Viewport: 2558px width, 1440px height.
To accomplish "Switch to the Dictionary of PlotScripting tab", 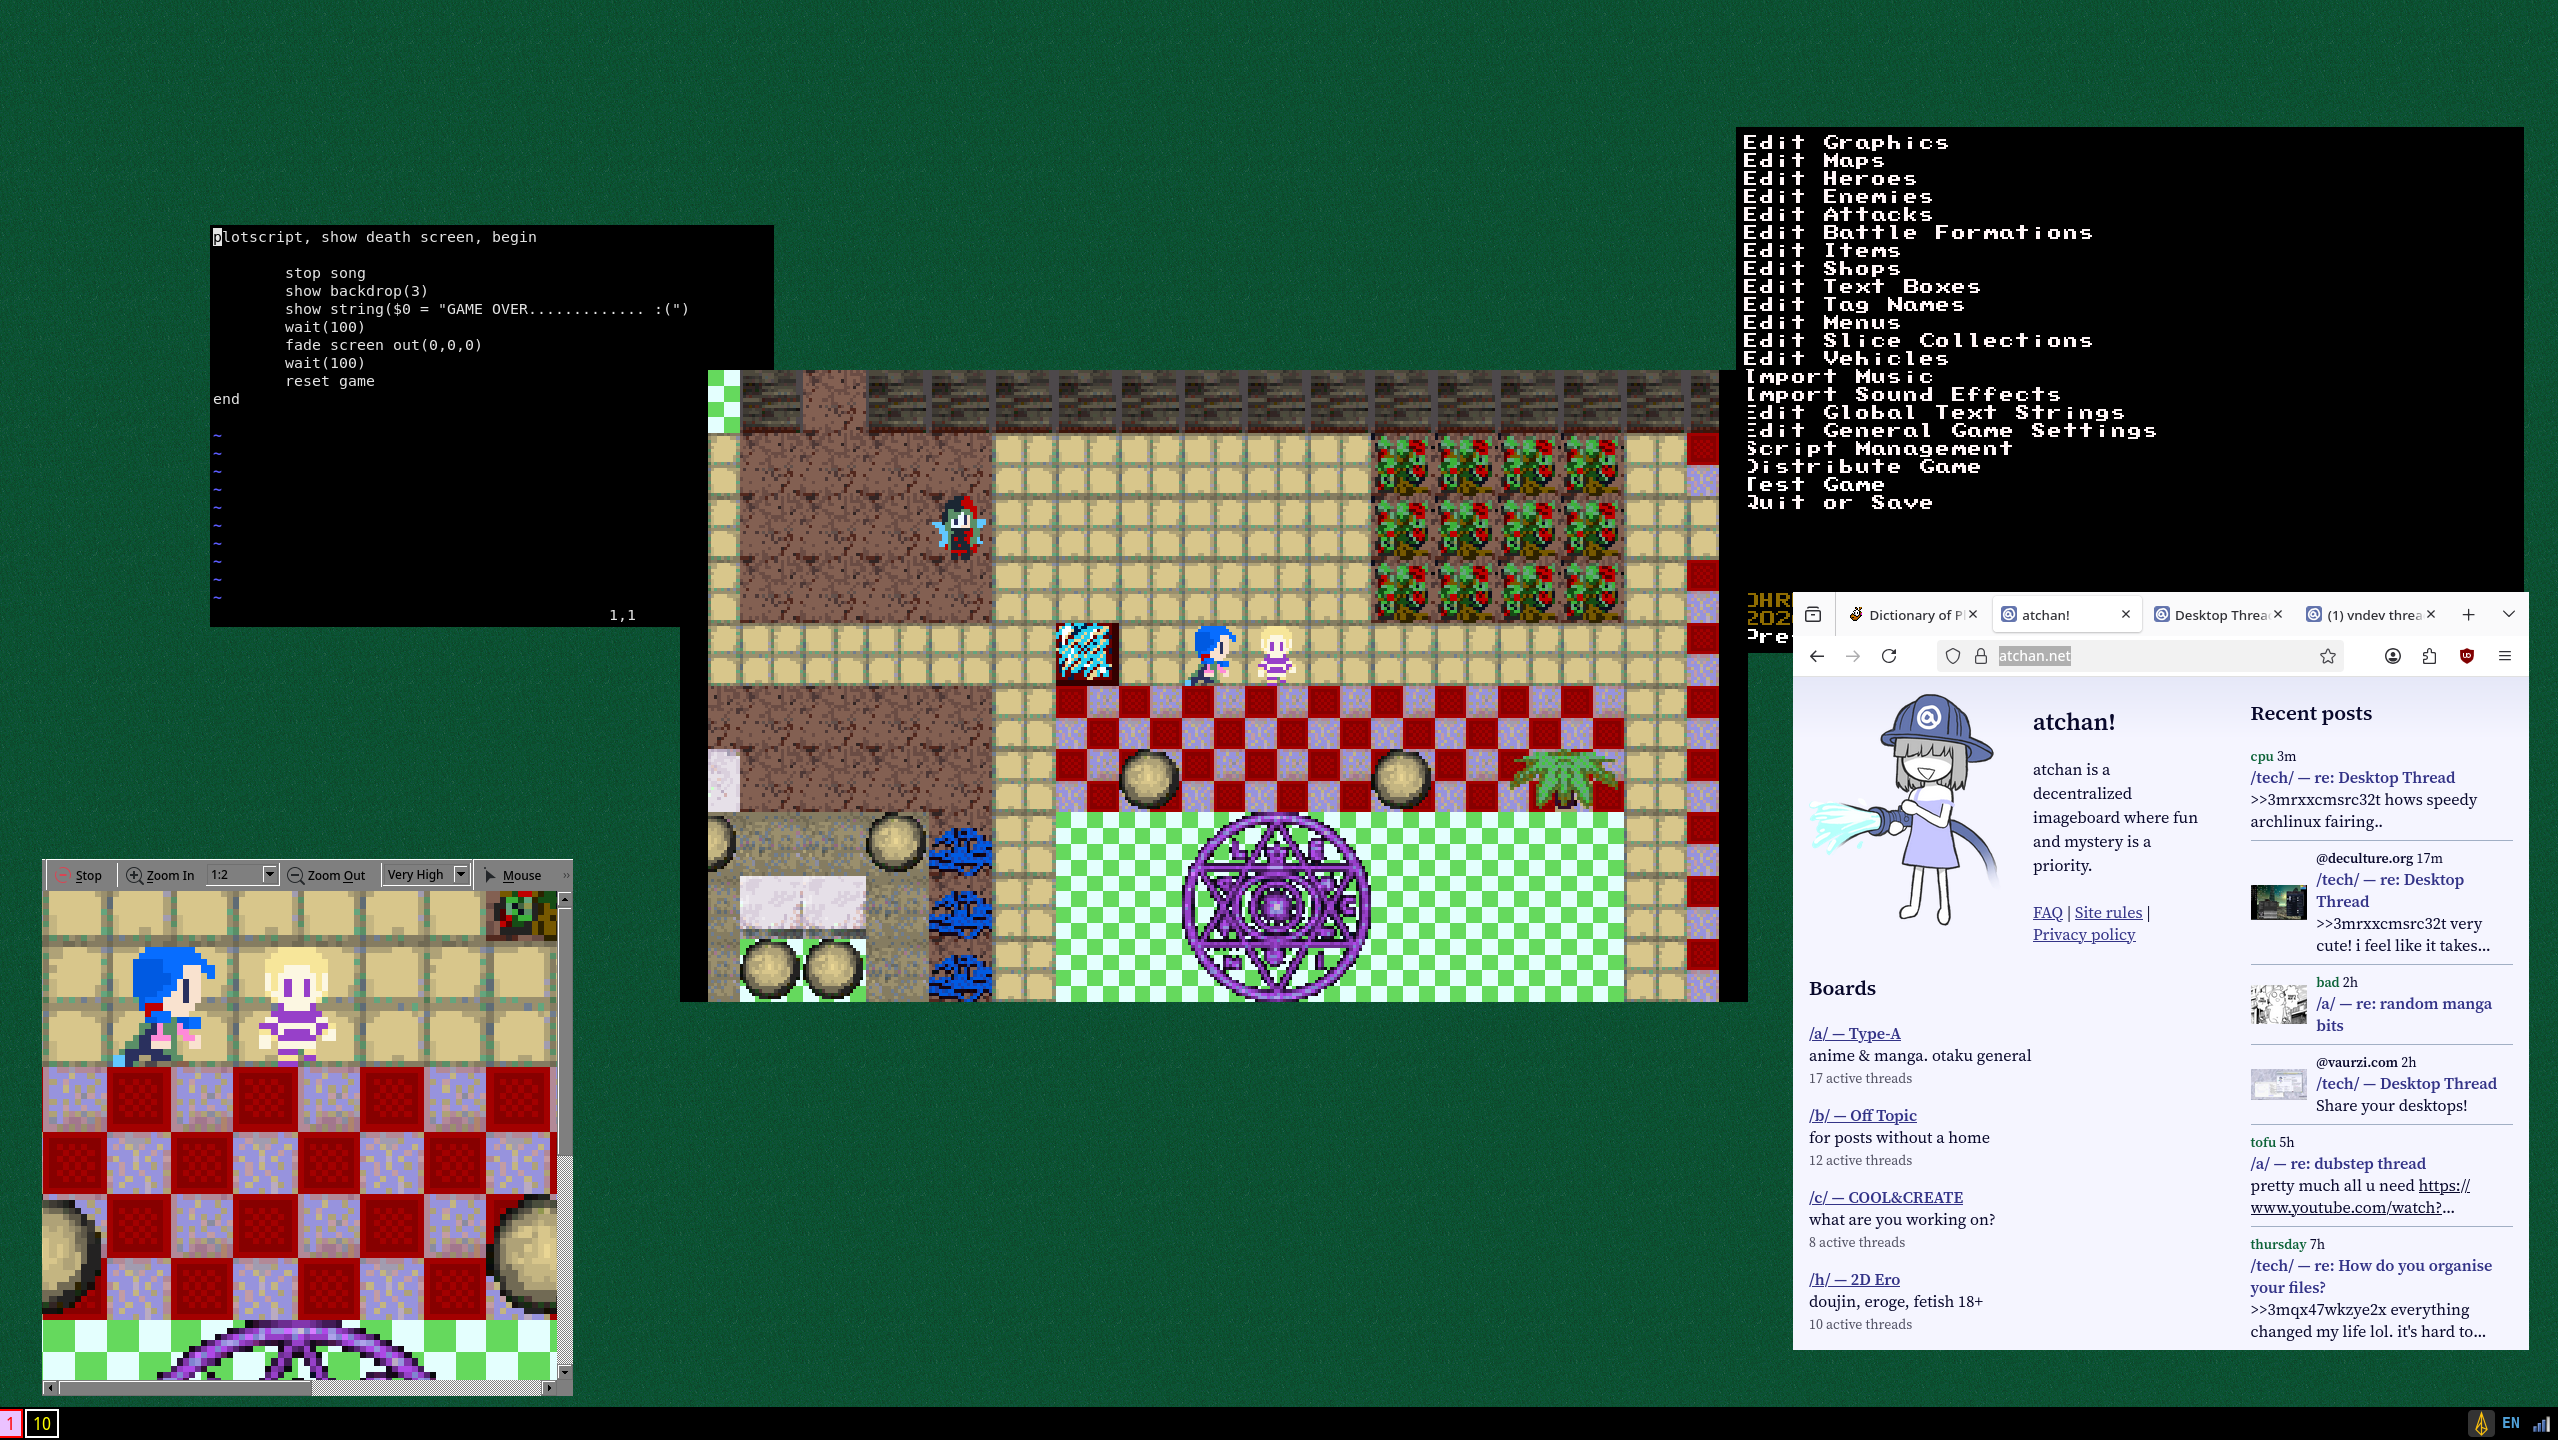I will click(x=1913, y=615).
